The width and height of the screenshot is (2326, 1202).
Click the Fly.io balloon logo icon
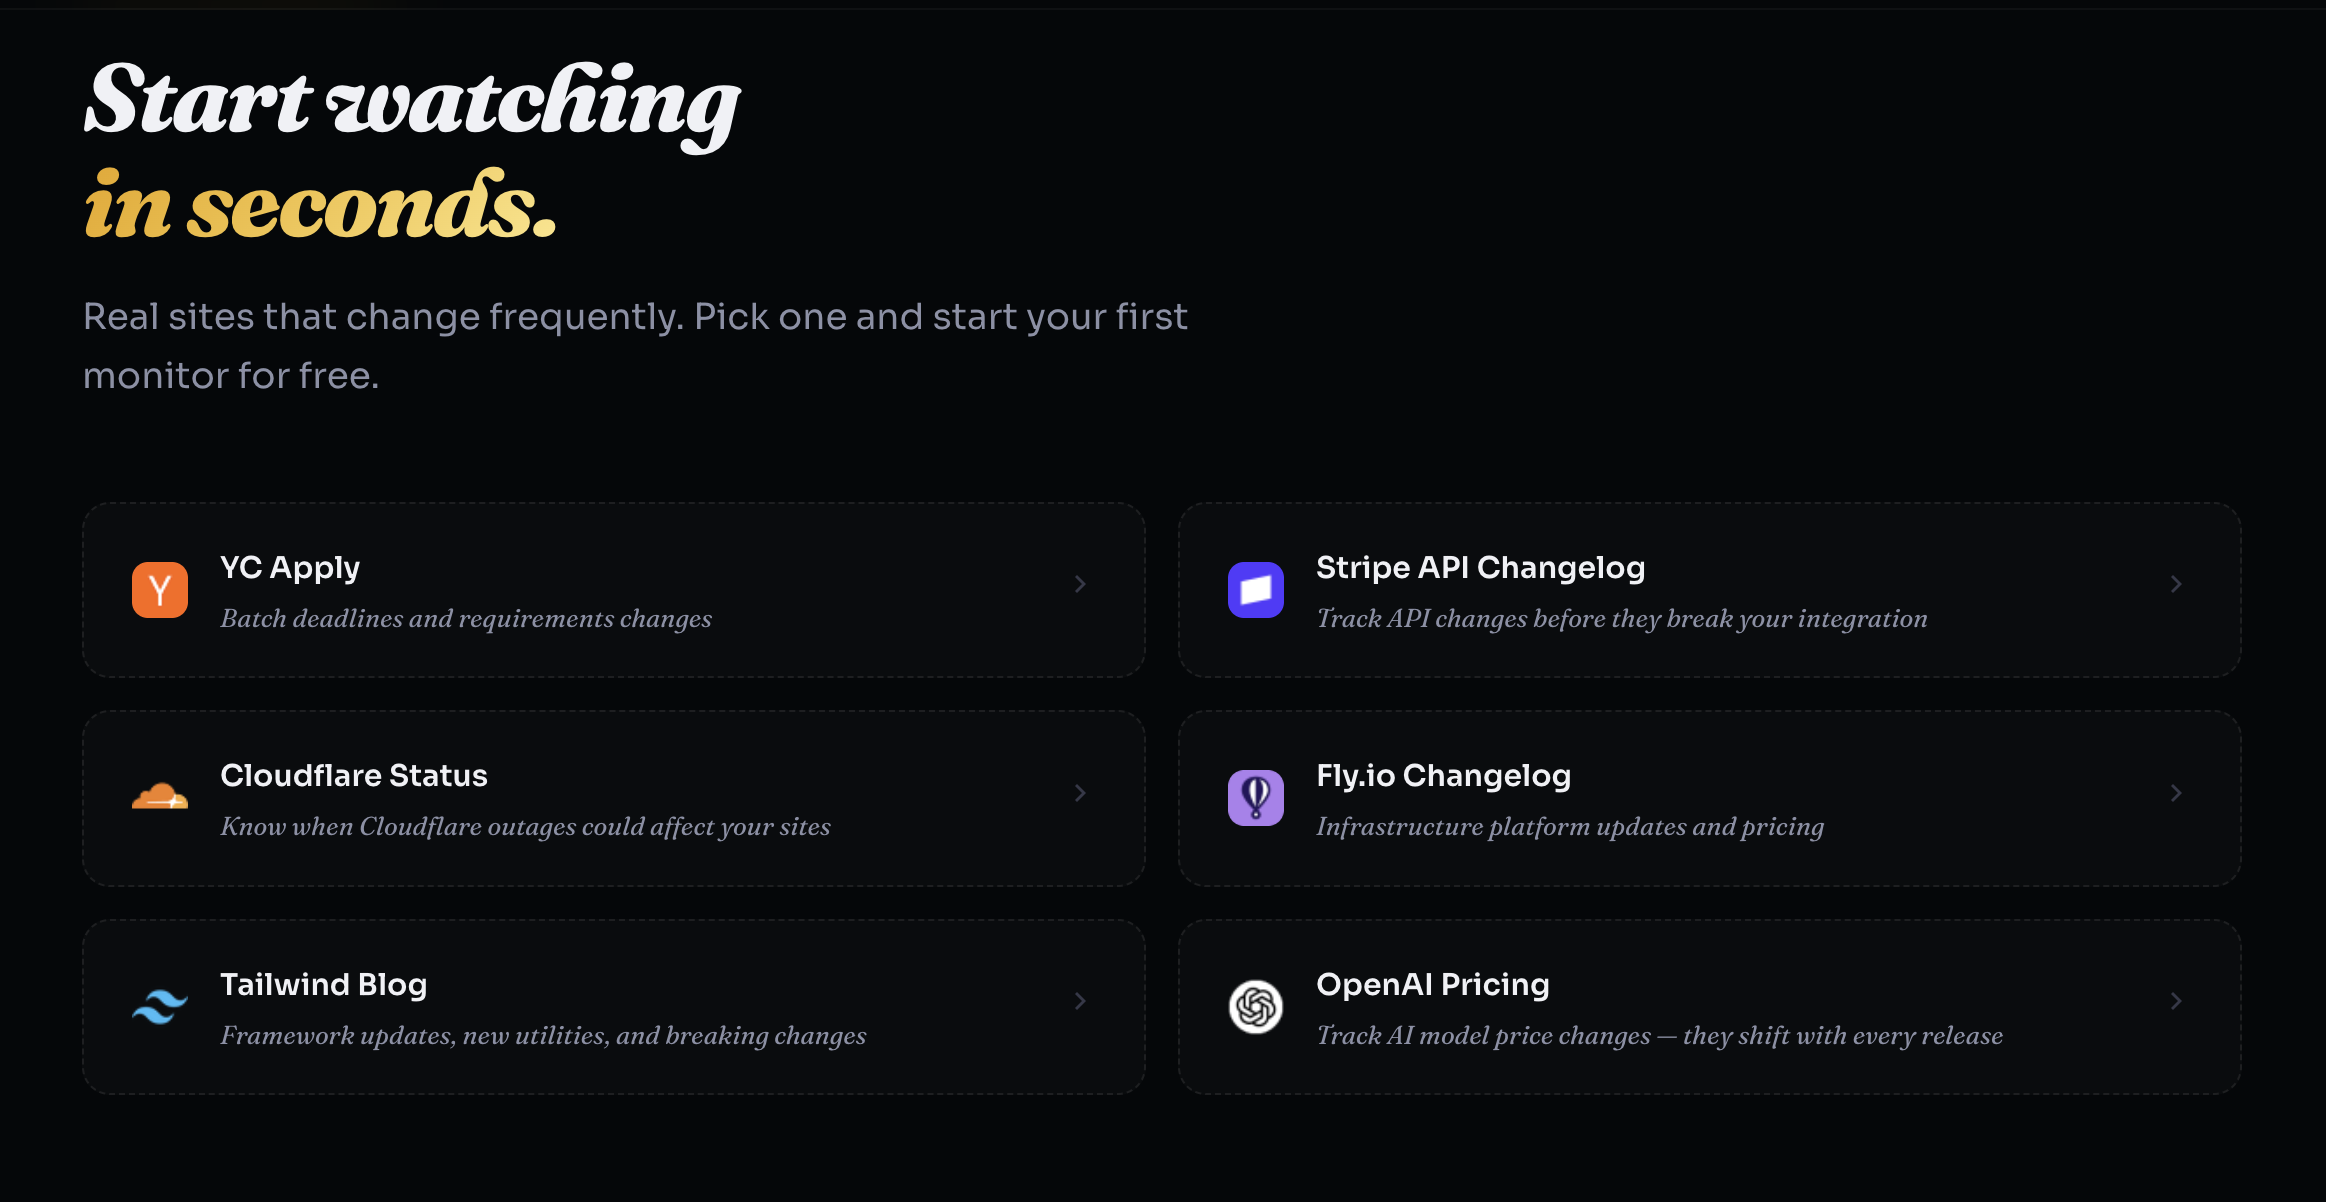coord(1255,798)
